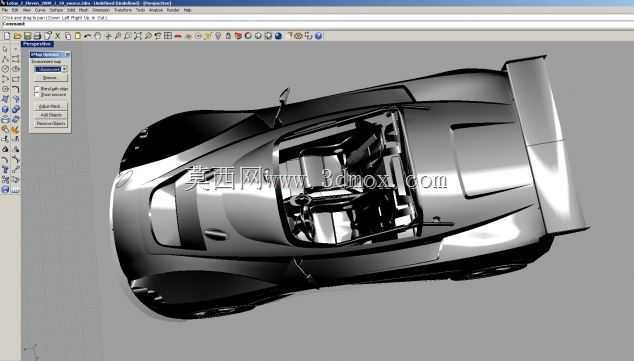Click into the Command input line
634x361 pixels.
(317, 24)
